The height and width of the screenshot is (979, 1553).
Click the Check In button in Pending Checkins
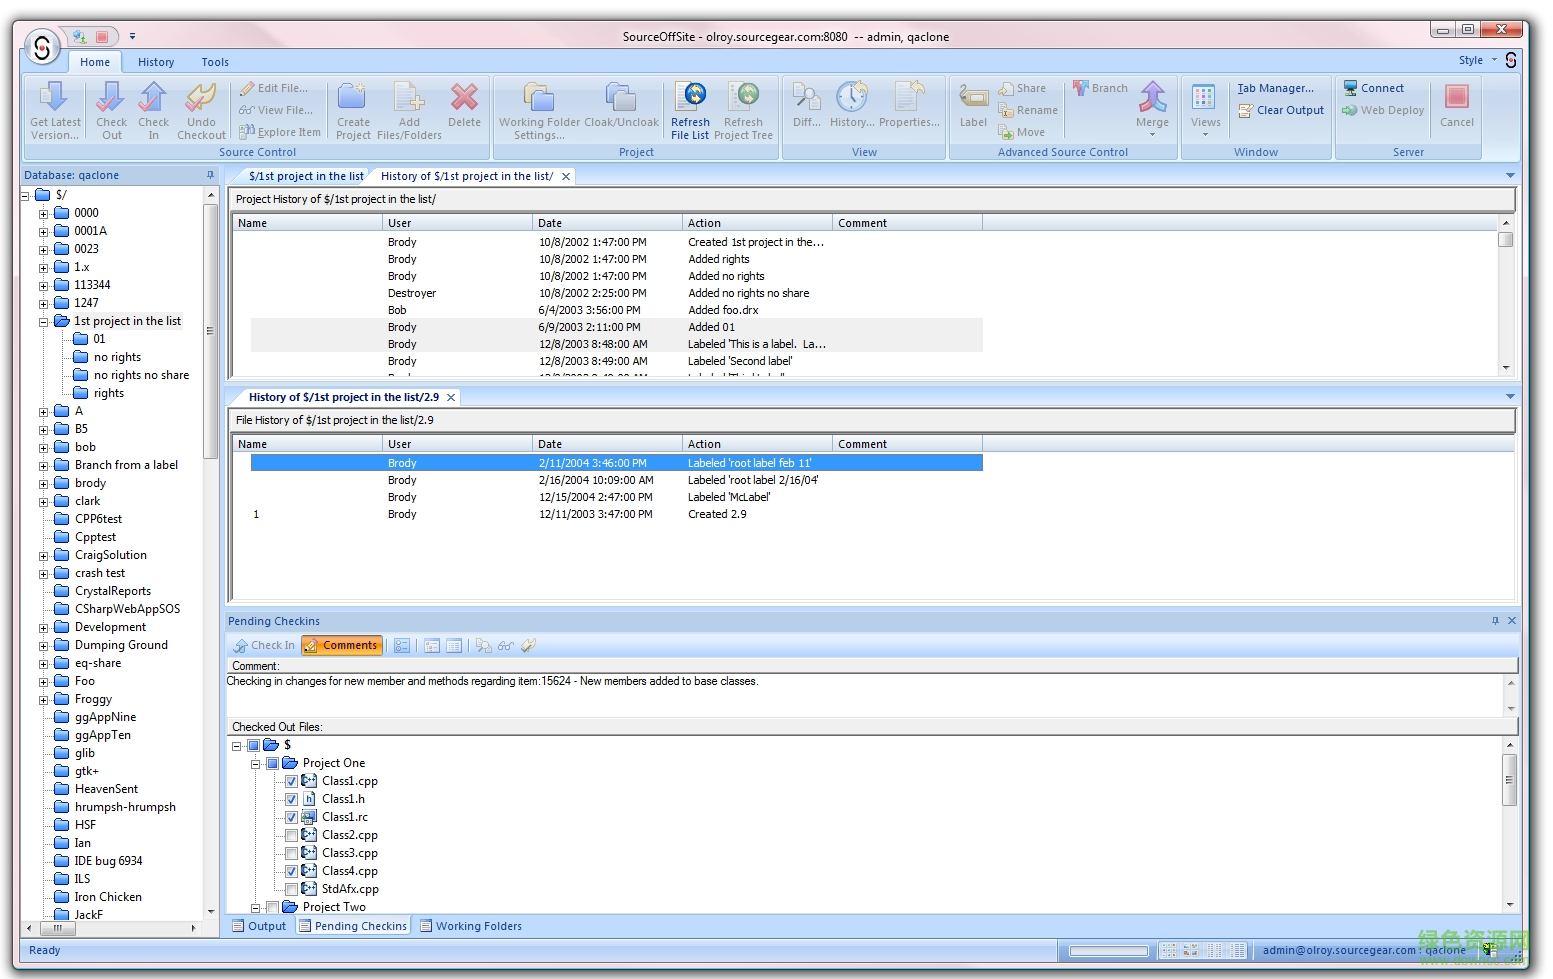(x=263, y=645)
